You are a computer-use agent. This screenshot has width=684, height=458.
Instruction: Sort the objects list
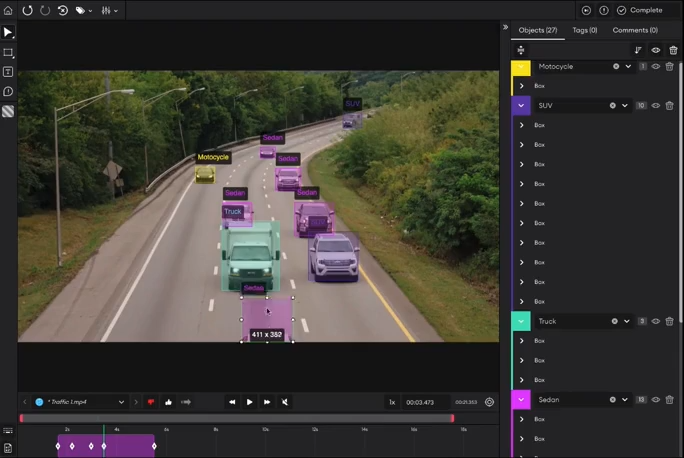(x=638, y=50)
